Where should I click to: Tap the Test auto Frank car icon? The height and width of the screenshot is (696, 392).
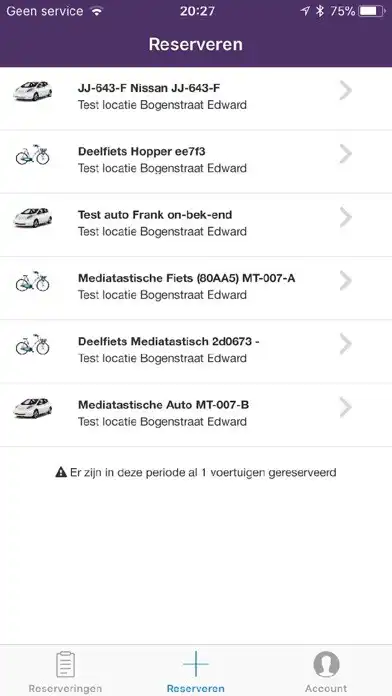[32, 218]
